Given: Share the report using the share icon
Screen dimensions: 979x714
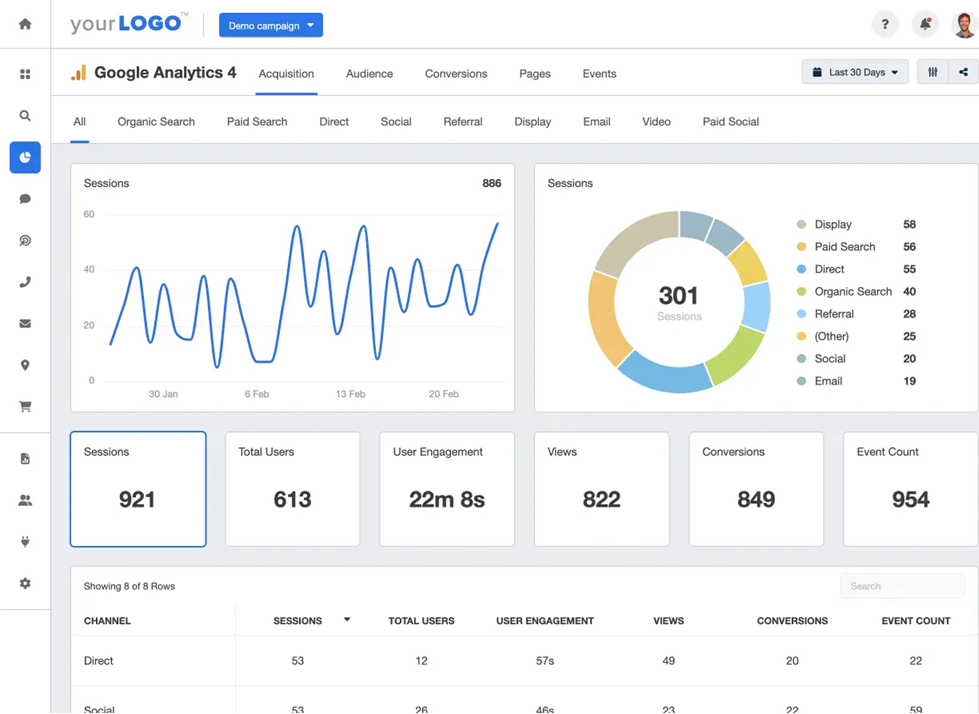Looking at the screenshot, I should (x=962, y=71).
